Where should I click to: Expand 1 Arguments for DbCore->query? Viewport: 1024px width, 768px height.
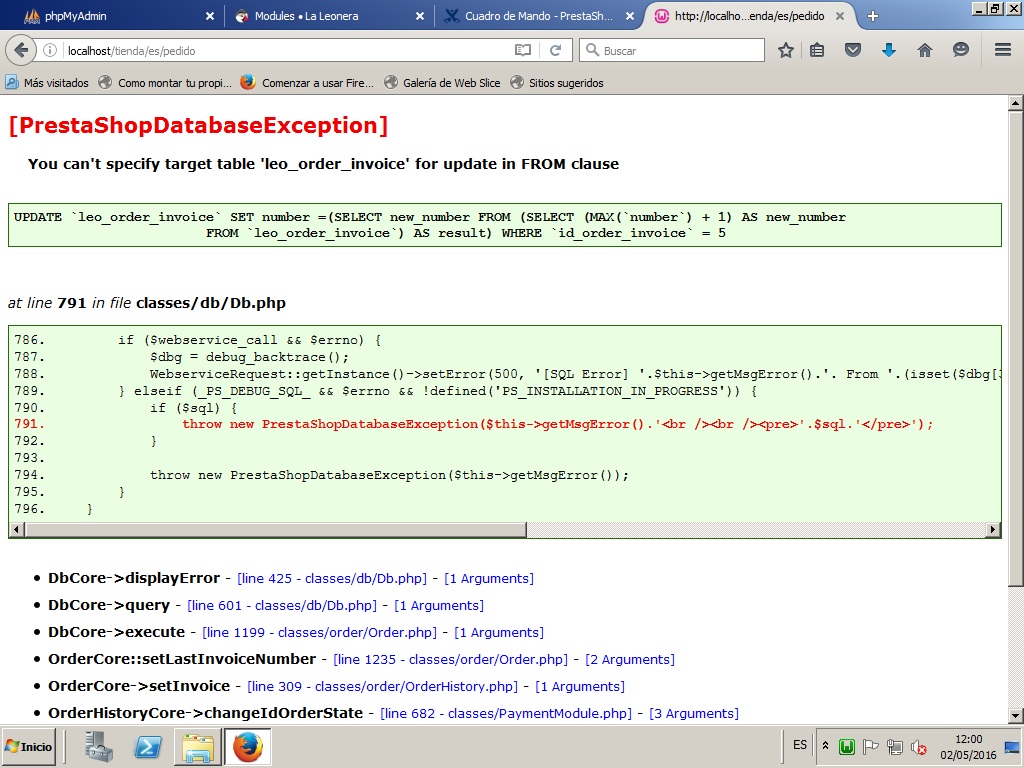point(439,605)
